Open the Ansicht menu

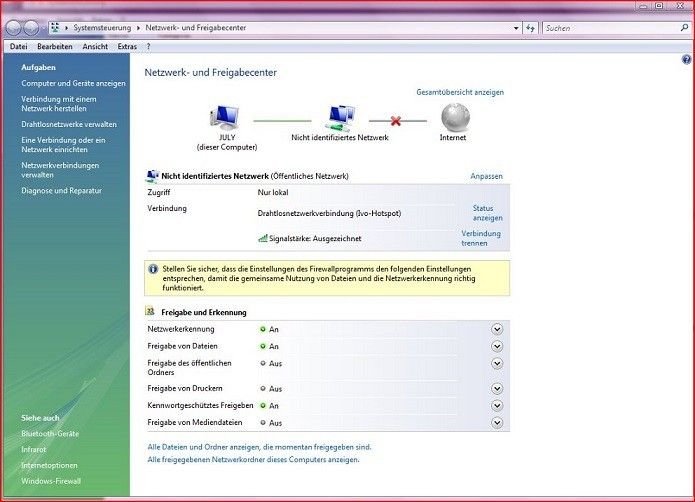95,47
